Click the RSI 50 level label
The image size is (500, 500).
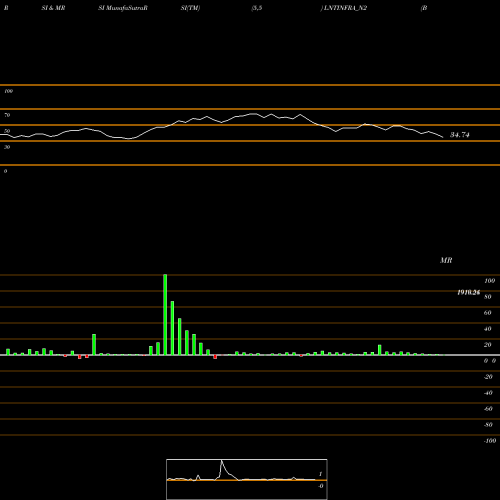click(7, 131)
